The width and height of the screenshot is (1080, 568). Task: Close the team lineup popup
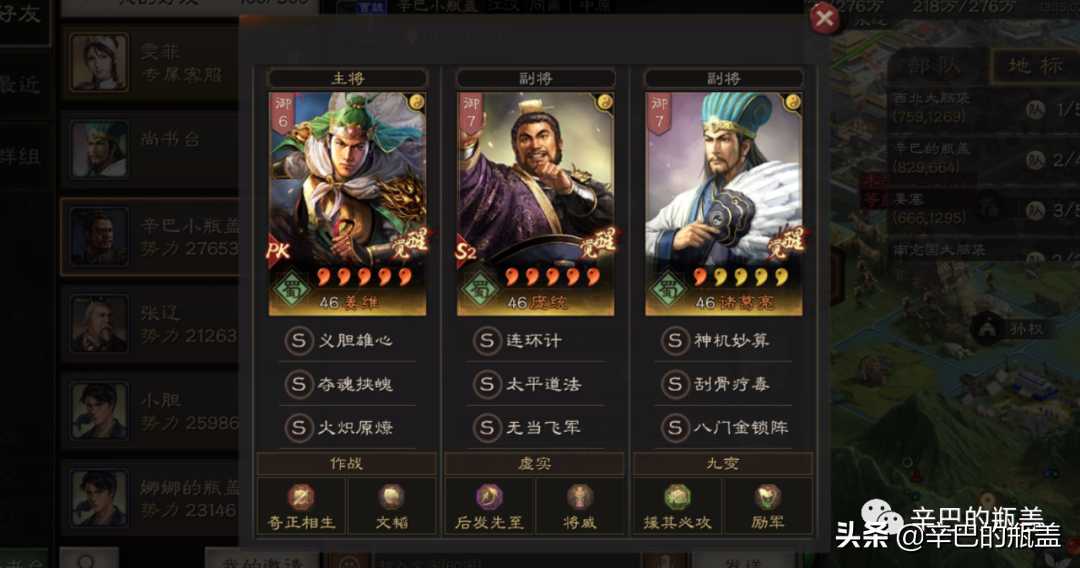(x=824, y=18)
